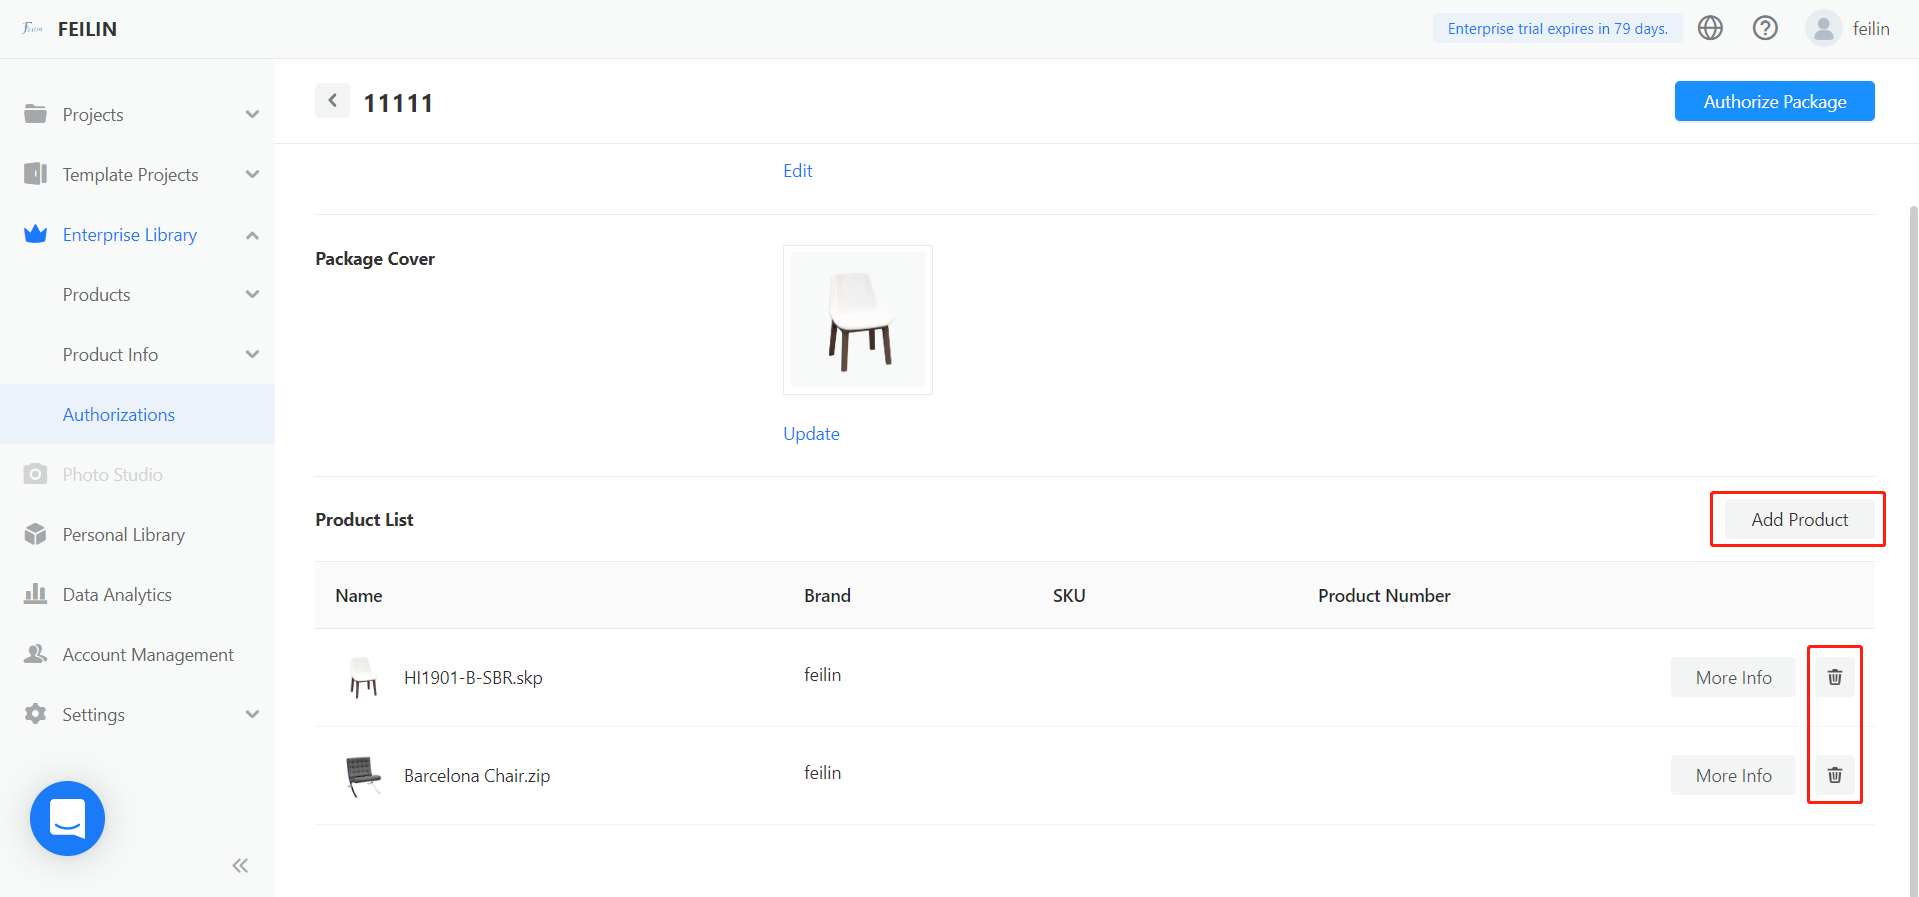Expand the Settings menu chevron
This screenshot has height=897, width=1919.
point(252,715)
